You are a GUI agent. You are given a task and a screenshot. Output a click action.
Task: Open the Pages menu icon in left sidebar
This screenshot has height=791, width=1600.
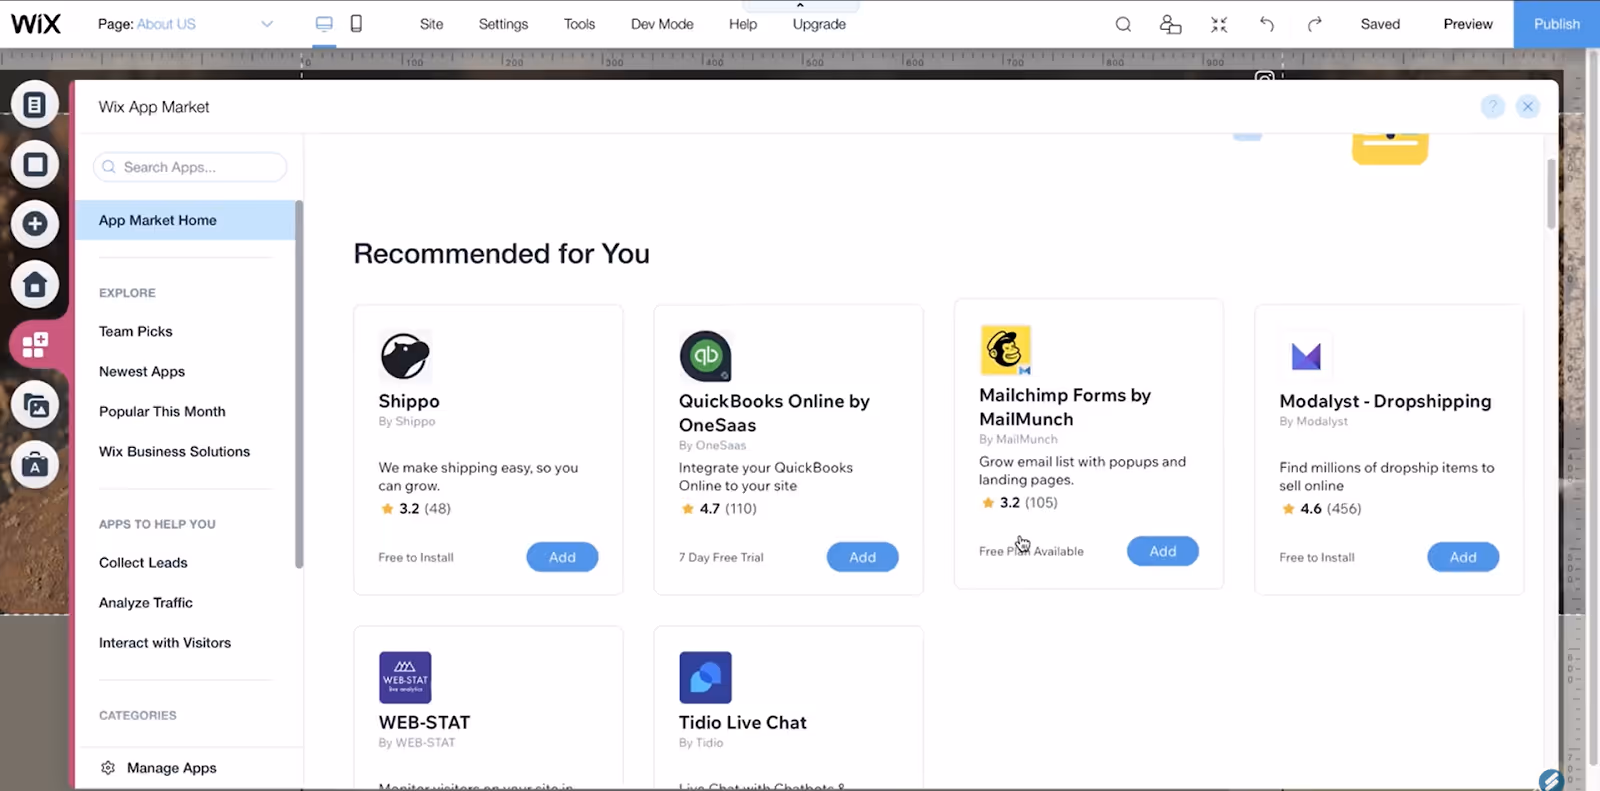click(35, 104)
